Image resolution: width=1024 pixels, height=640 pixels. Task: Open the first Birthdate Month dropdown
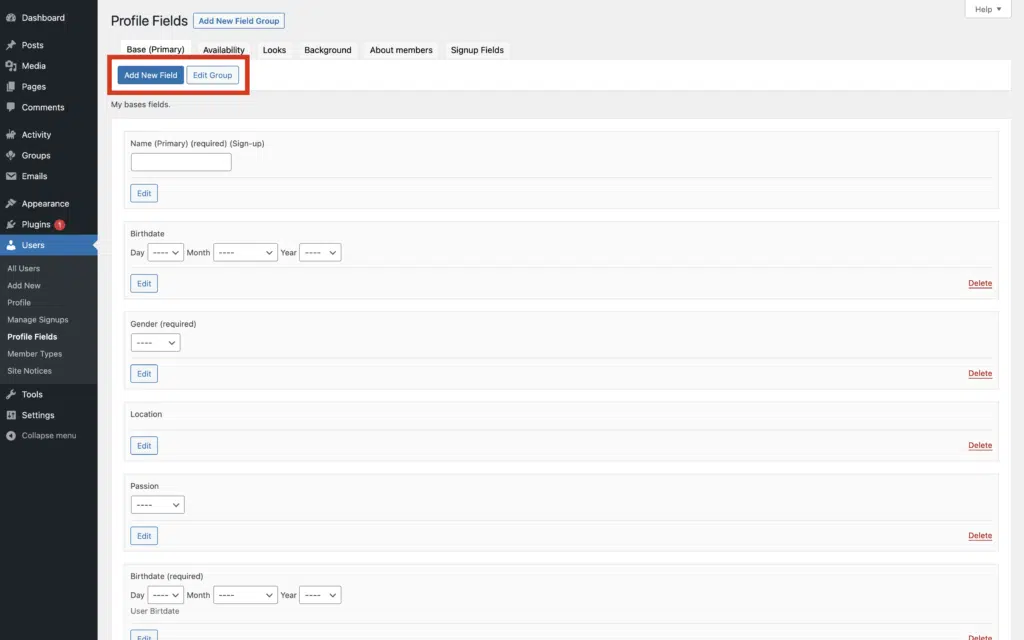[245, 253]
